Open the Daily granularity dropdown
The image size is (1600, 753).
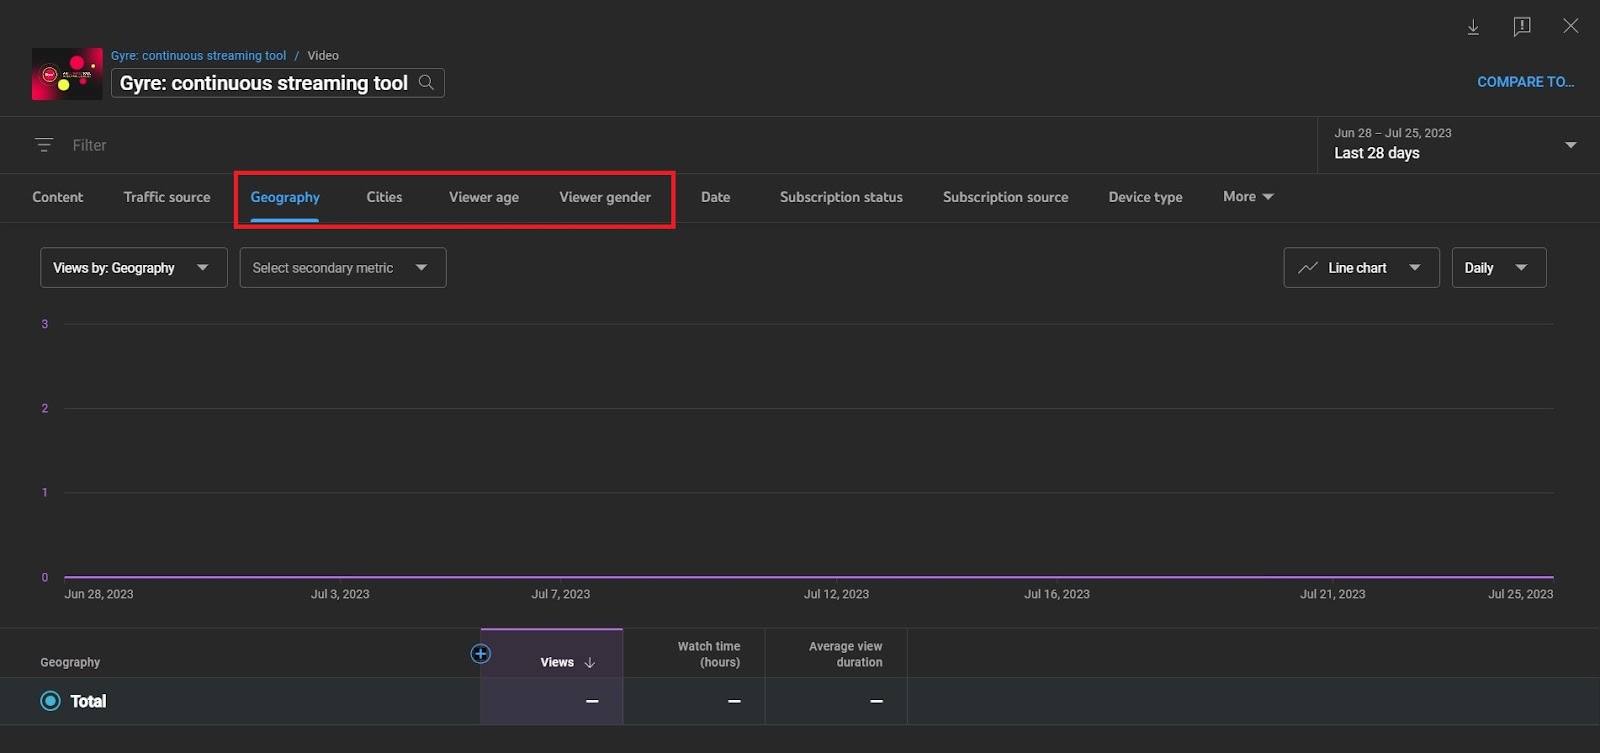coord(1499,268)
